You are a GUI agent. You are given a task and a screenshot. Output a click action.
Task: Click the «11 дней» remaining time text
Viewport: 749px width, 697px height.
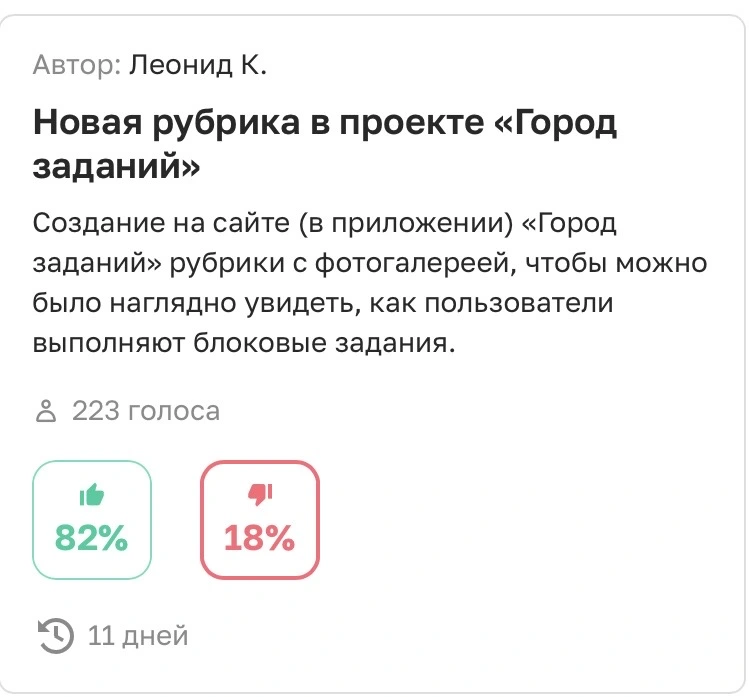pyautogui.click(x=138, y=636)
